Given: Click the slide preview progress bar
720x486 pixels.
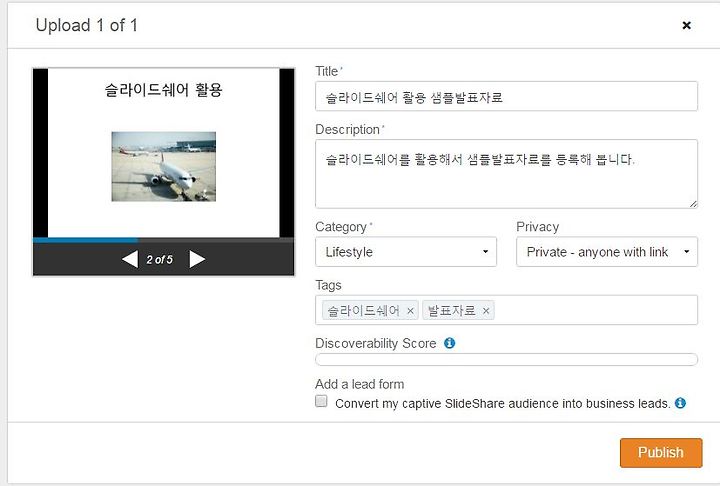Looking at the screenshot, I should click(163, 240).
